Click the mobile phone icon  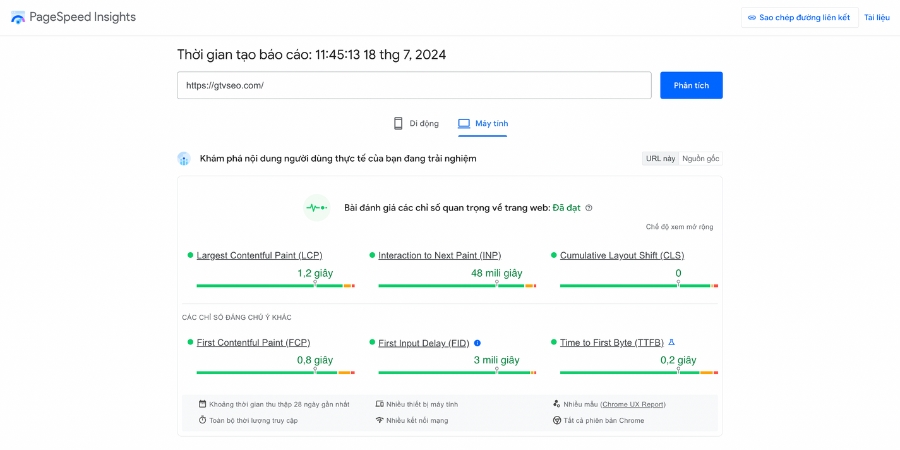pyautogui.click(x=398, y=123)
